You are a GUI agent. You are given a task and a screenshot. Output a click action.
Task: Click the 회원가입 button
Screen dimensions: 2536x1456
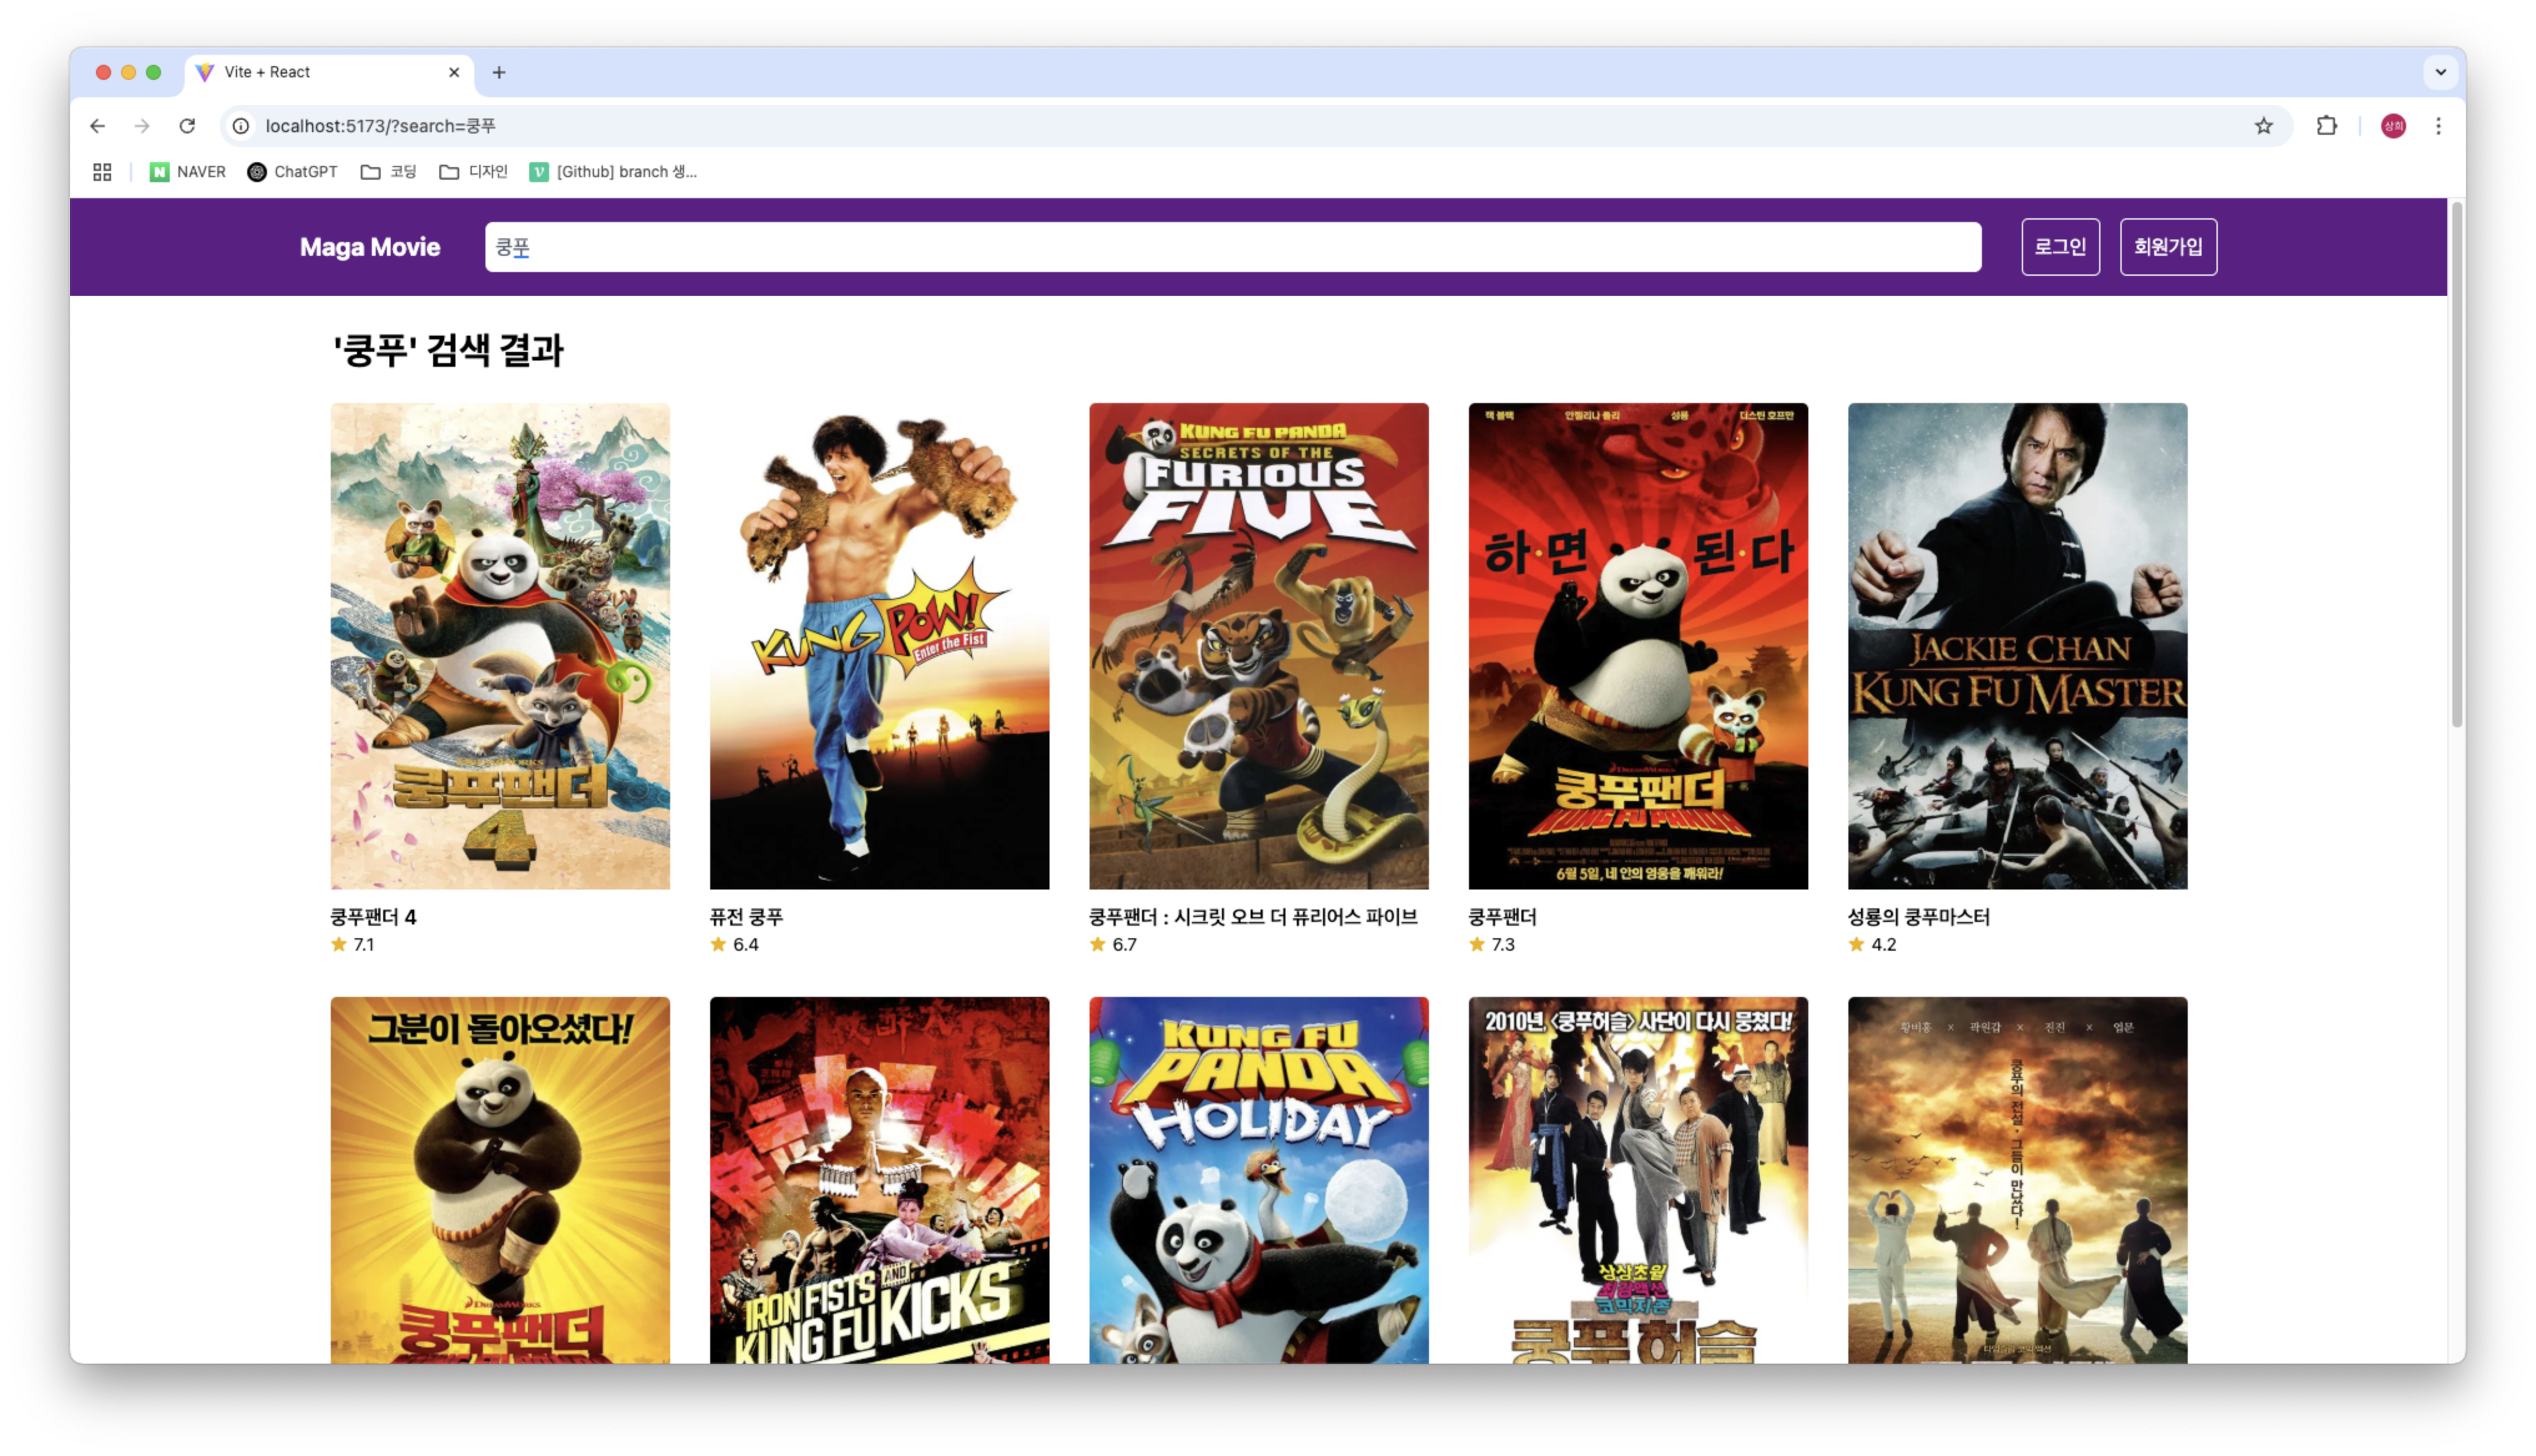click(x=2168, y=247)
